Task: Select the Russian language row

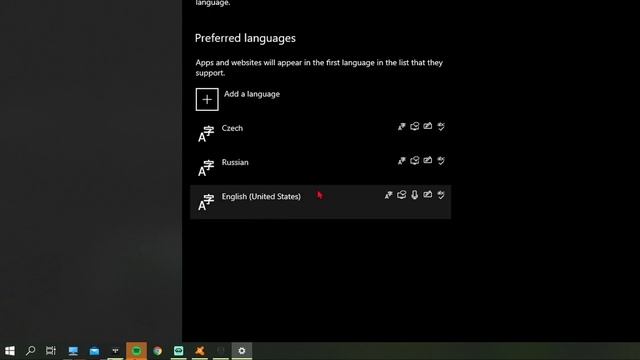Action: 320,168
